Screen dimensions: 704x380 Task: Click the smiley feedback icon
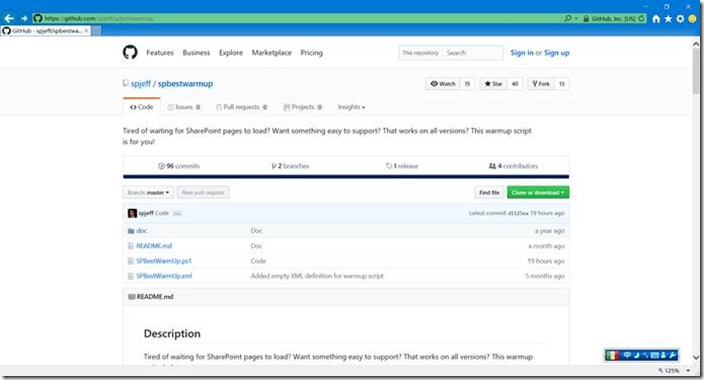[x=693, y=18]
